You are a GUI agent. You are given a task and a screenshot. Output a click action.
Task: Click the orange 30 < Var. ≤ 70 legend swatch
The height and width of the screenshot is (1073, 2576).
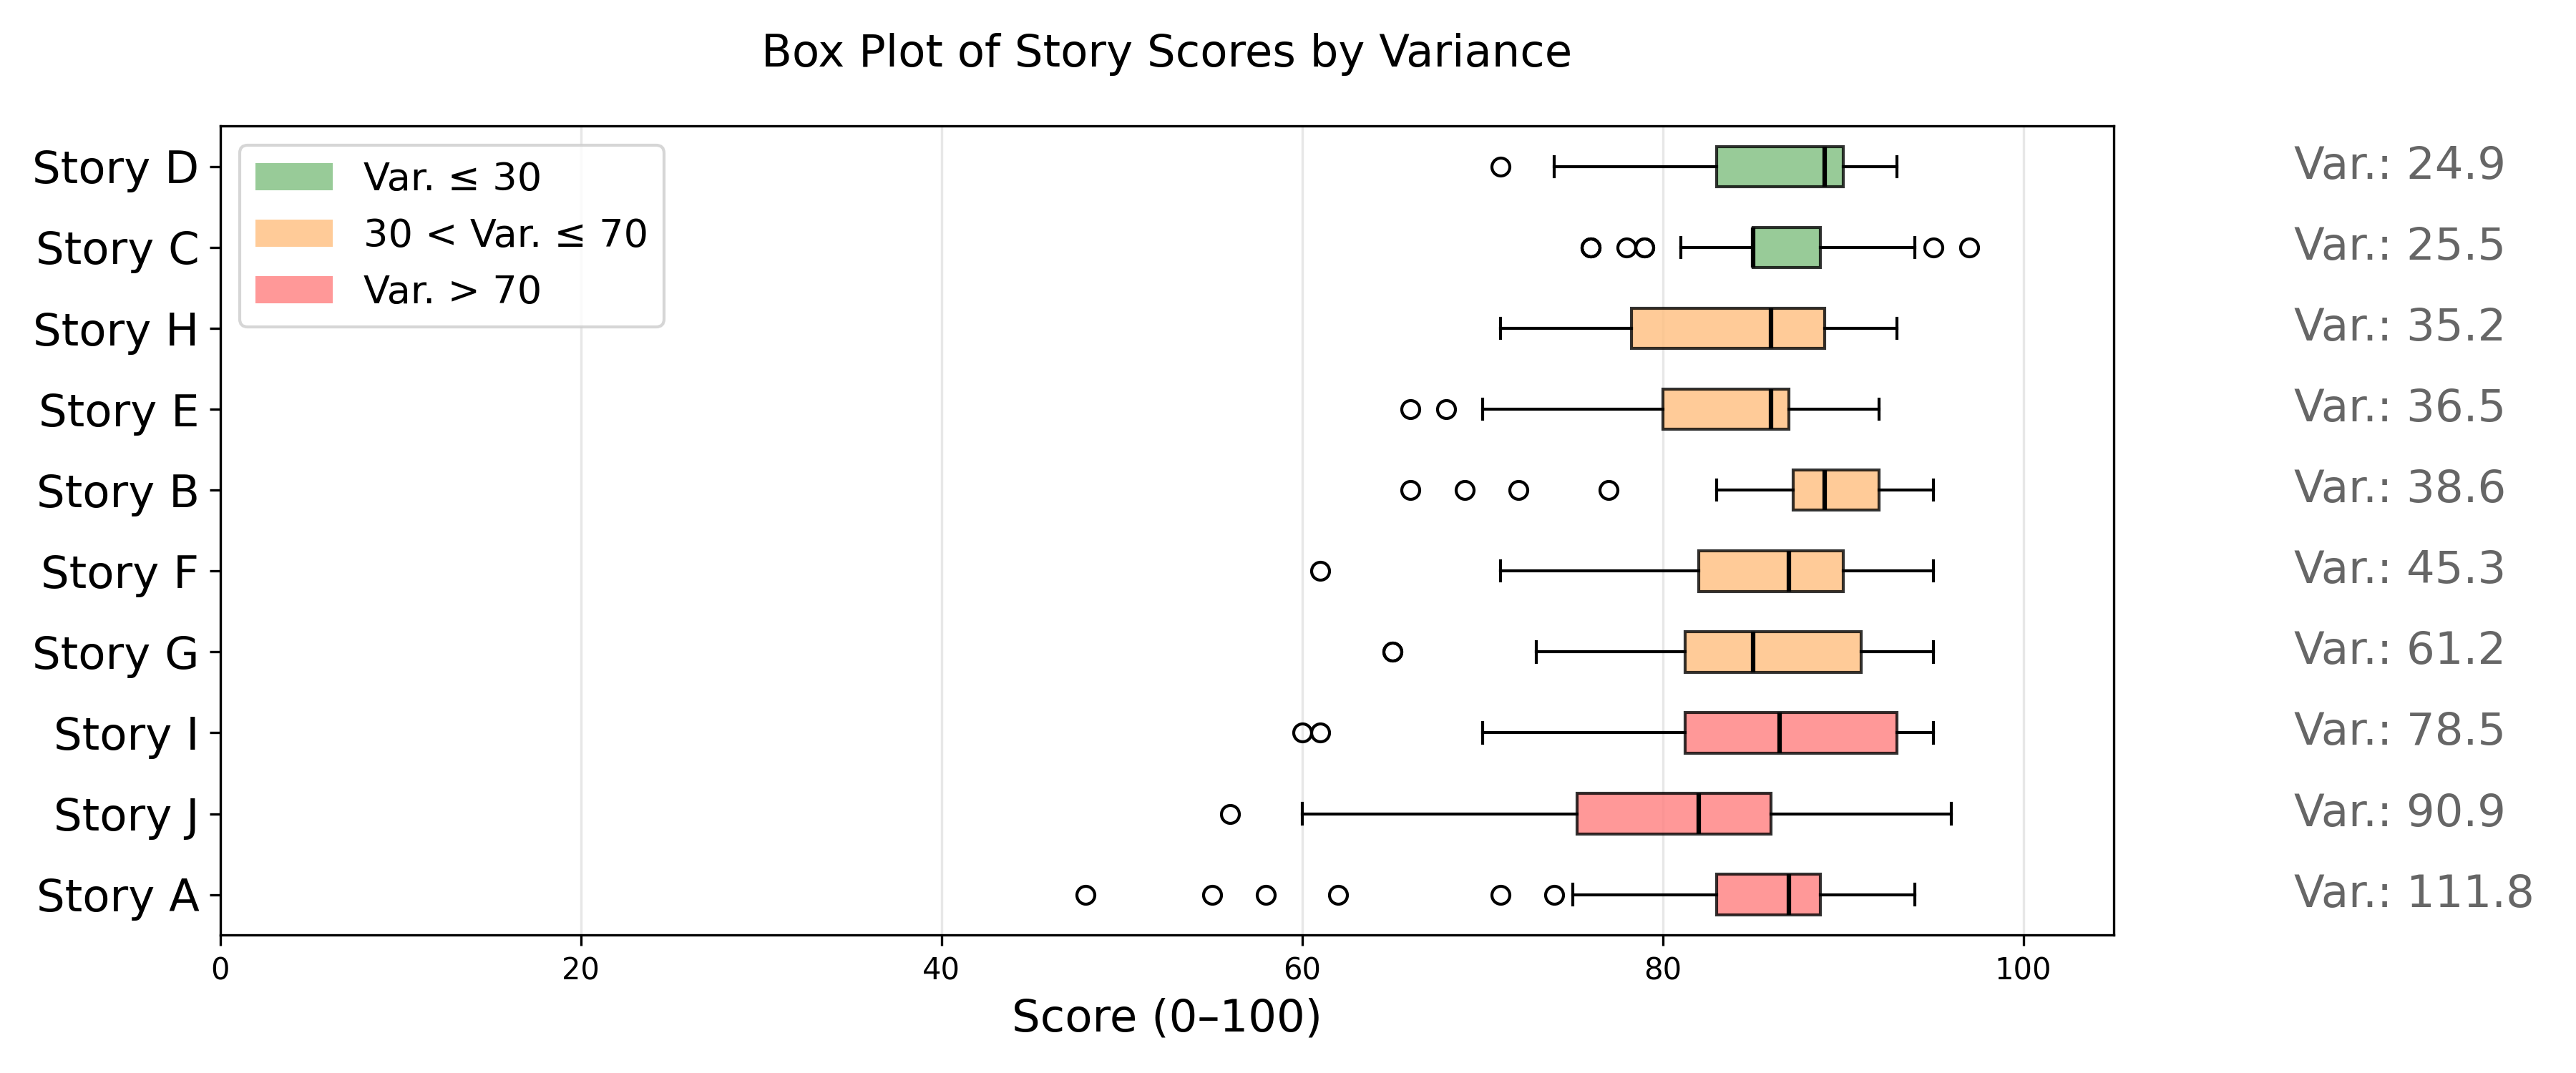(x=293, y=234)
